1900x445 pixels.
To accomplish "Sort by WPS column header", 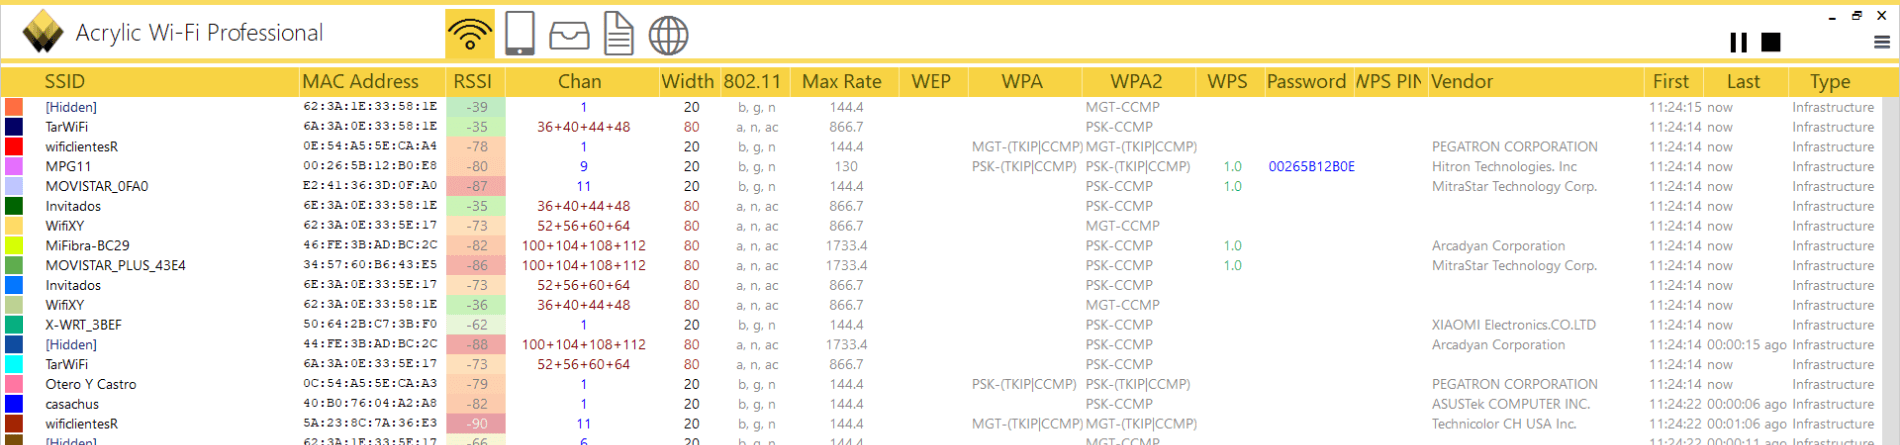I will coord(1227,81).
